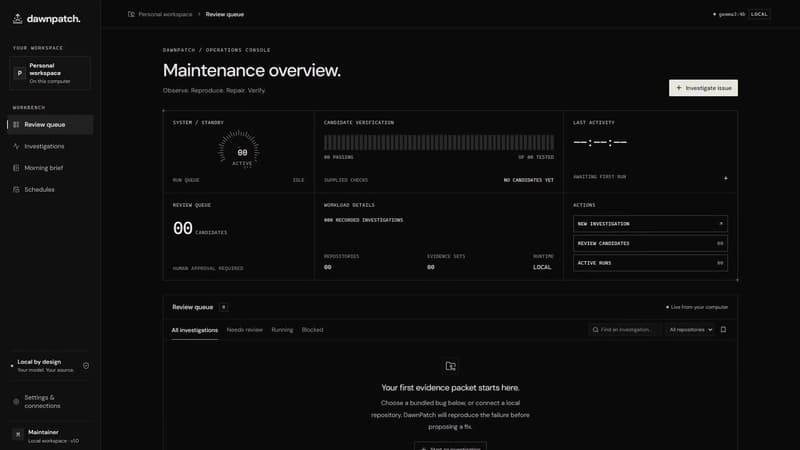Click the candidate verification progress bar
The image size is (800, 450).
[439, 142]
